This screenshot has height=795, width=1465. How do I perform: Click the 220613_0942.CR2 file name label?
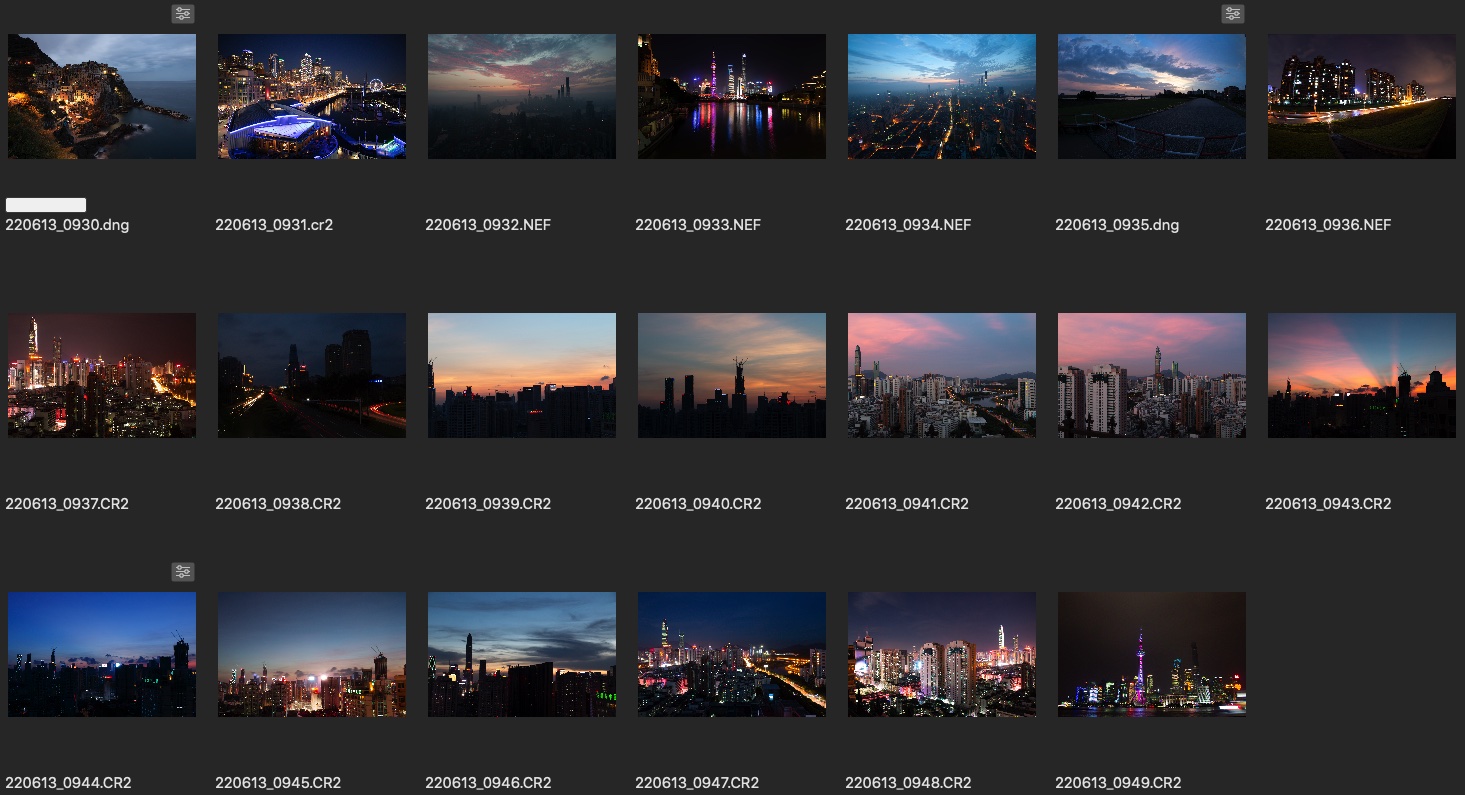click(x=1118, y=504)
